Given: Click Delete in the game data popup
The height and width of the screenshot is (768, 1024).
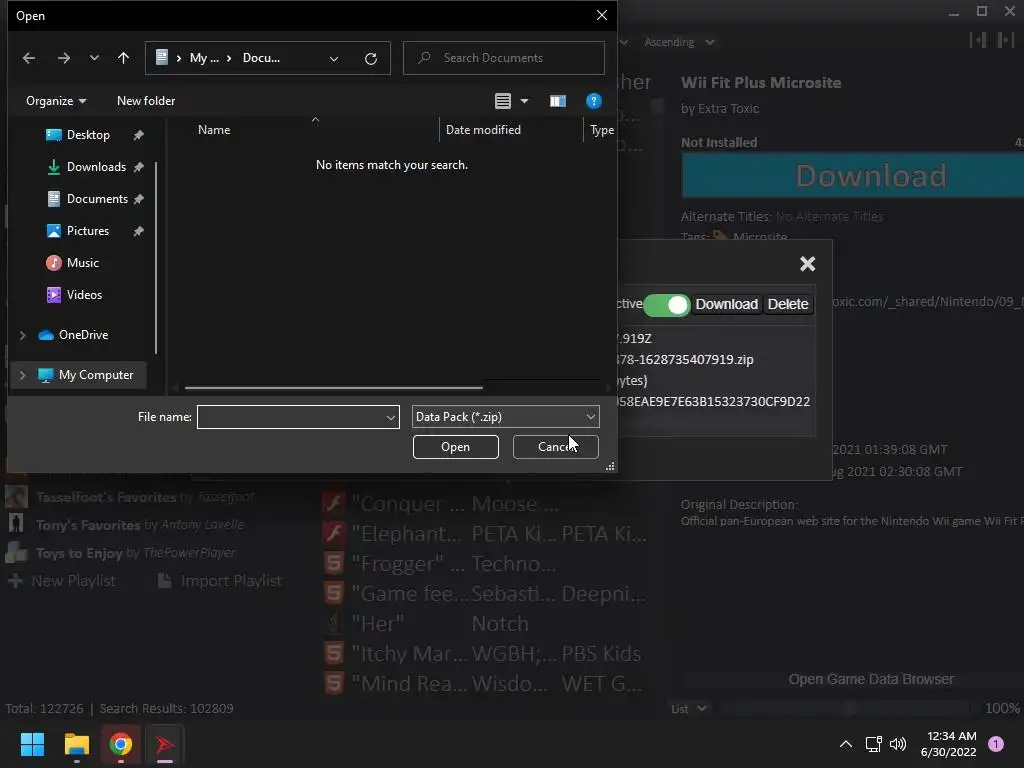Looking at the screenshot, I should tap(788, 304).
